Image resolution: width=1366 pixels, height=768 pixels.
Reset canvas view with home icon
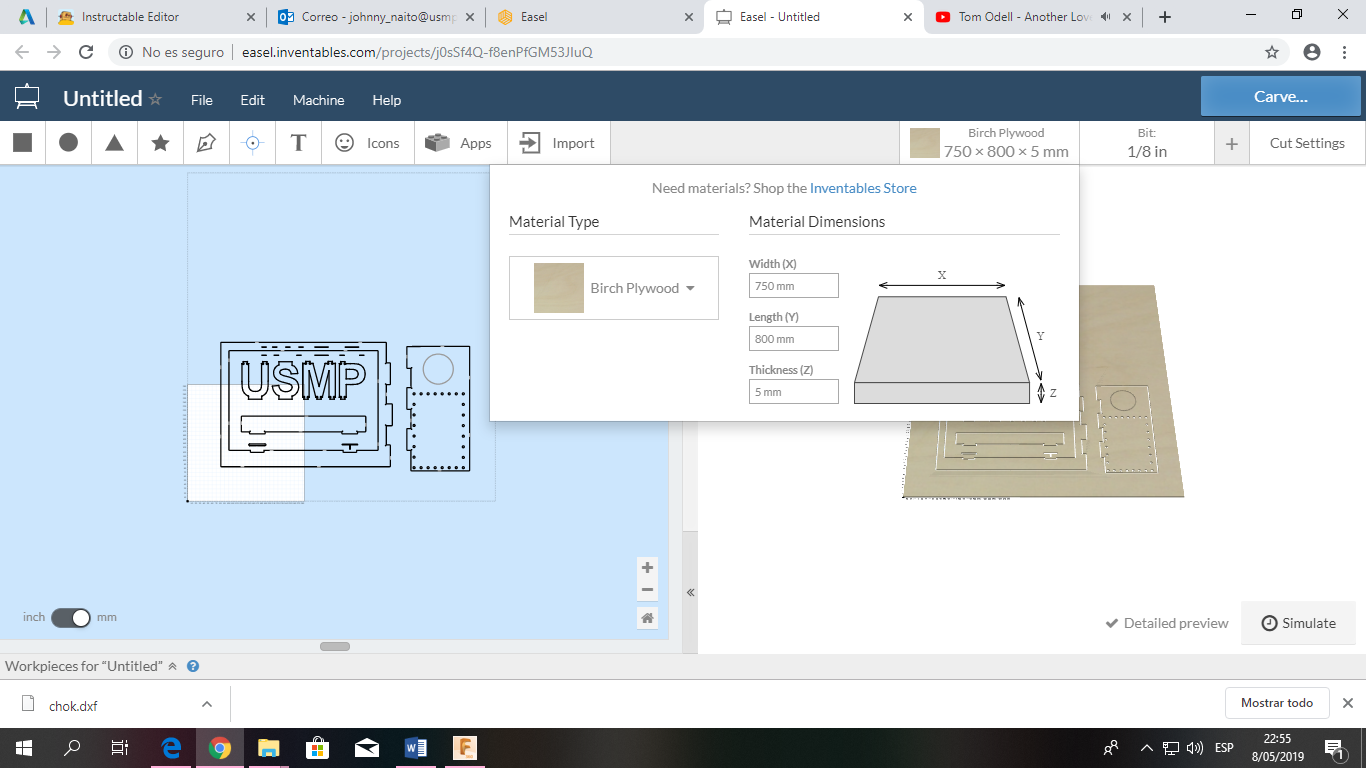coord(647,618)
